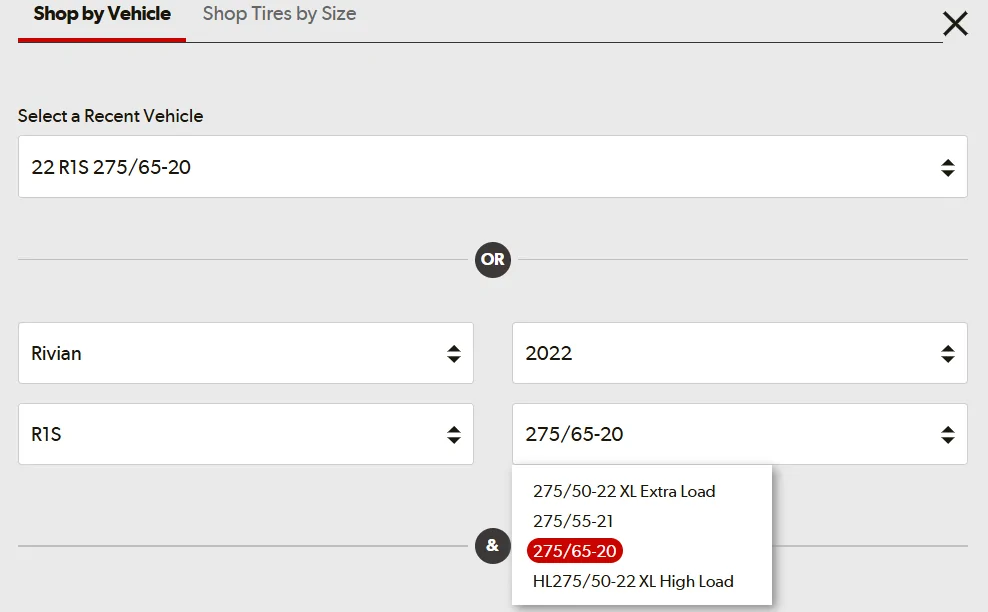Click the Select a Recent Vehicle label
988x612 pixels.
(x=110, y=116)
